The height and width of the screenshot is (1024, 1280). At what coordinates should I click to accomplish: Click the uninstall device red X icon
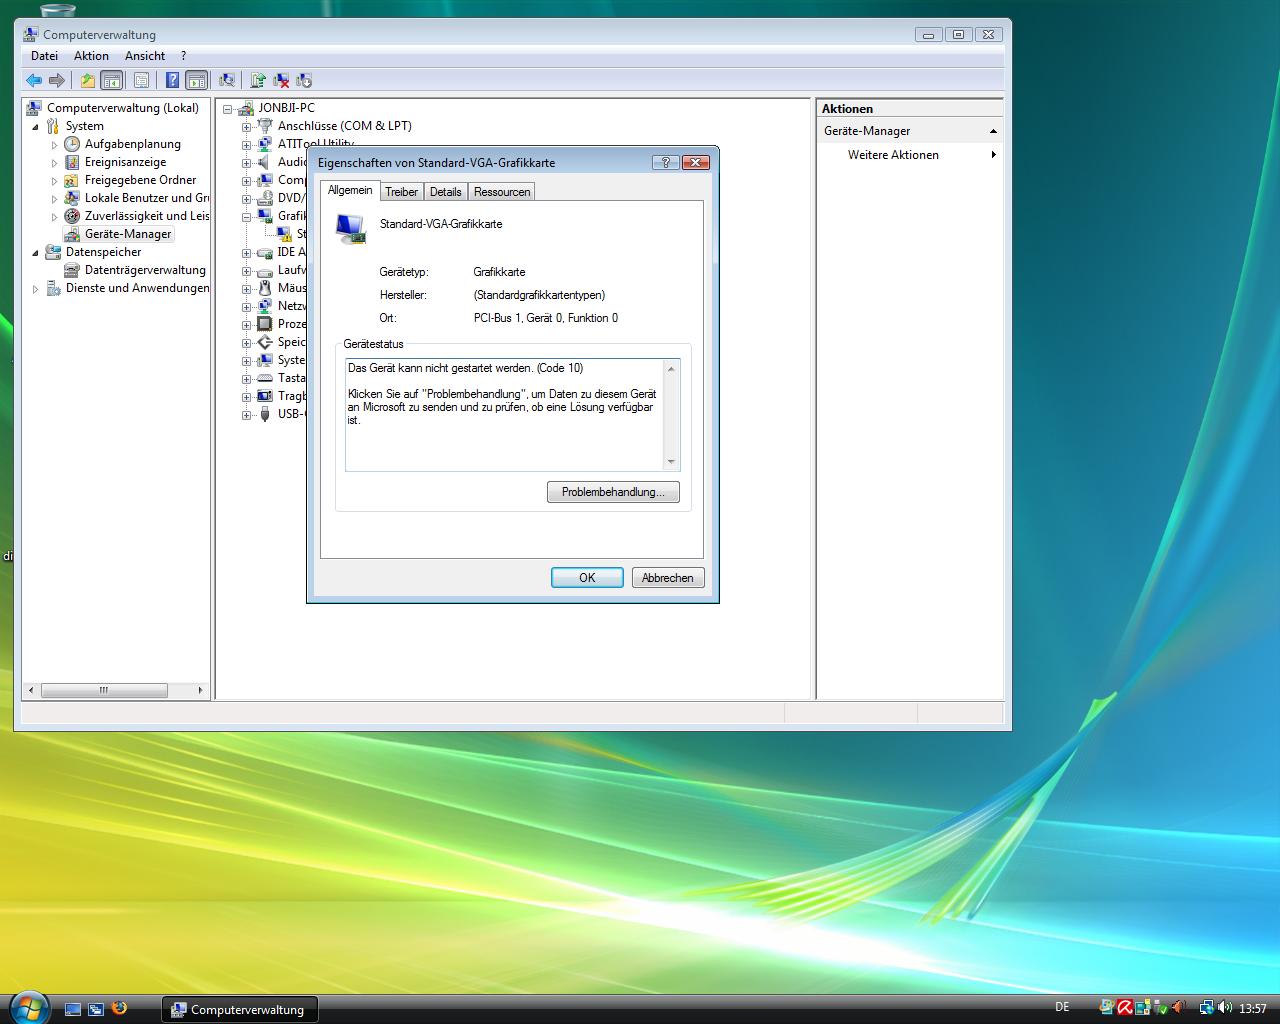(281, 80)
